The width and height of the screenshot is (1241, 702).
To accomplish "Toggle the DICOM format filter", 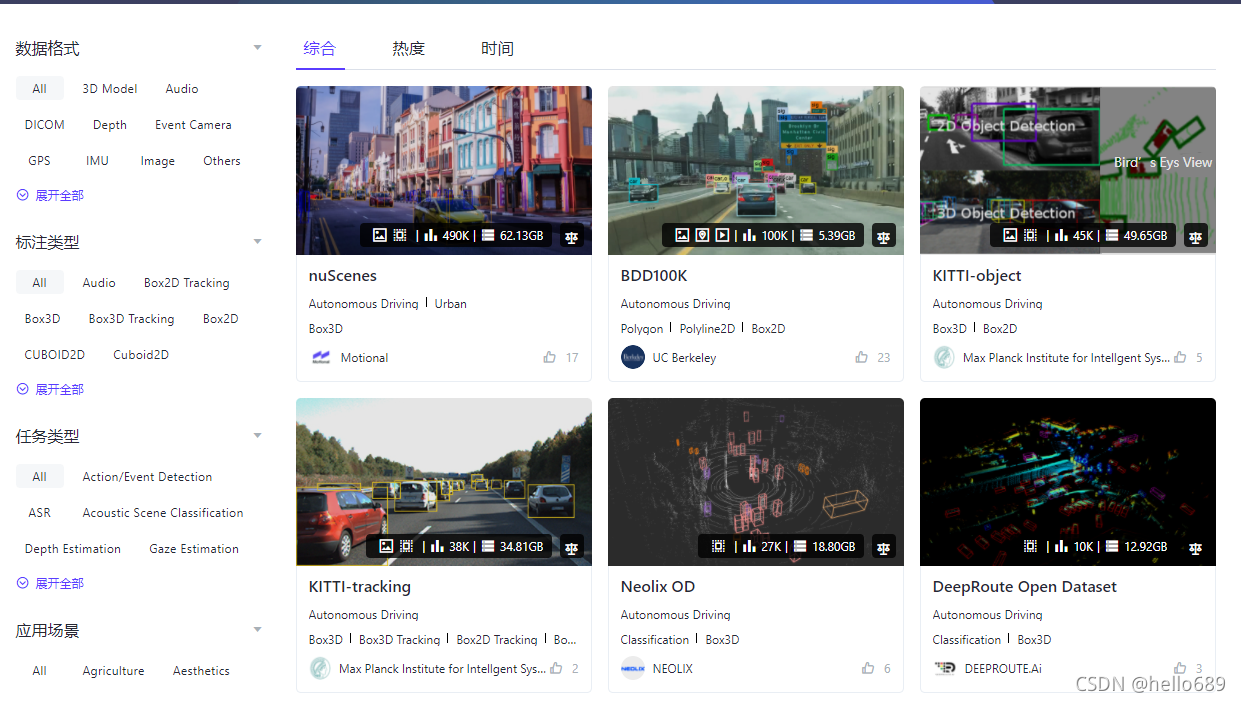I will [x=45, y=124].
